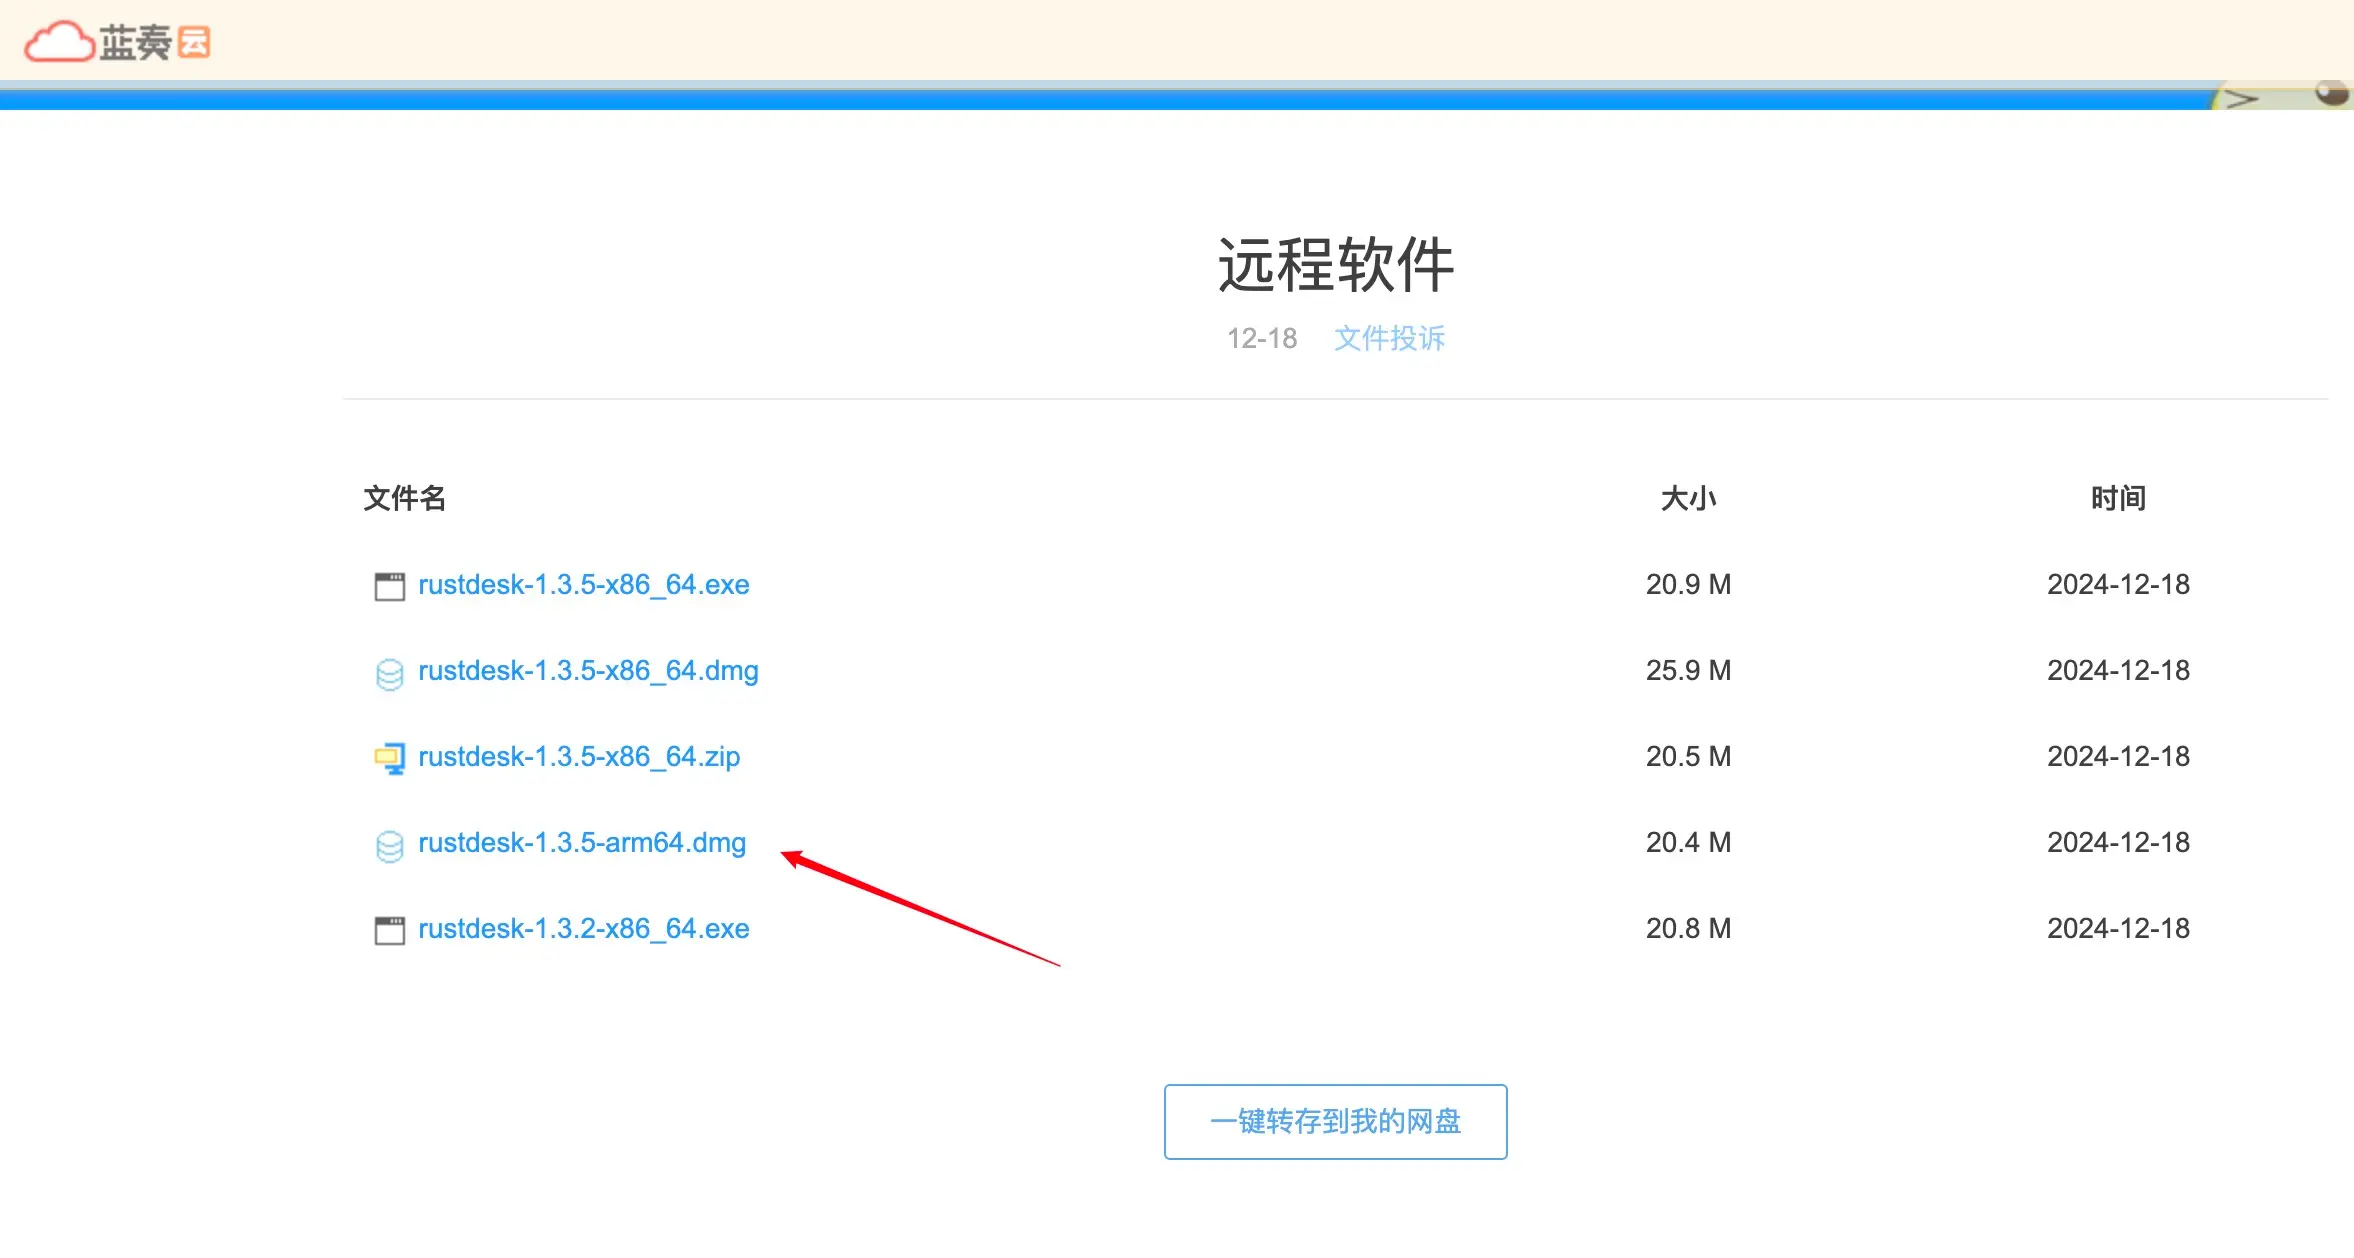The width and height of the screenshot is (2354, 1258).
Task: Click the Lanzou cloud logo
Action: [x=117, y=42]
